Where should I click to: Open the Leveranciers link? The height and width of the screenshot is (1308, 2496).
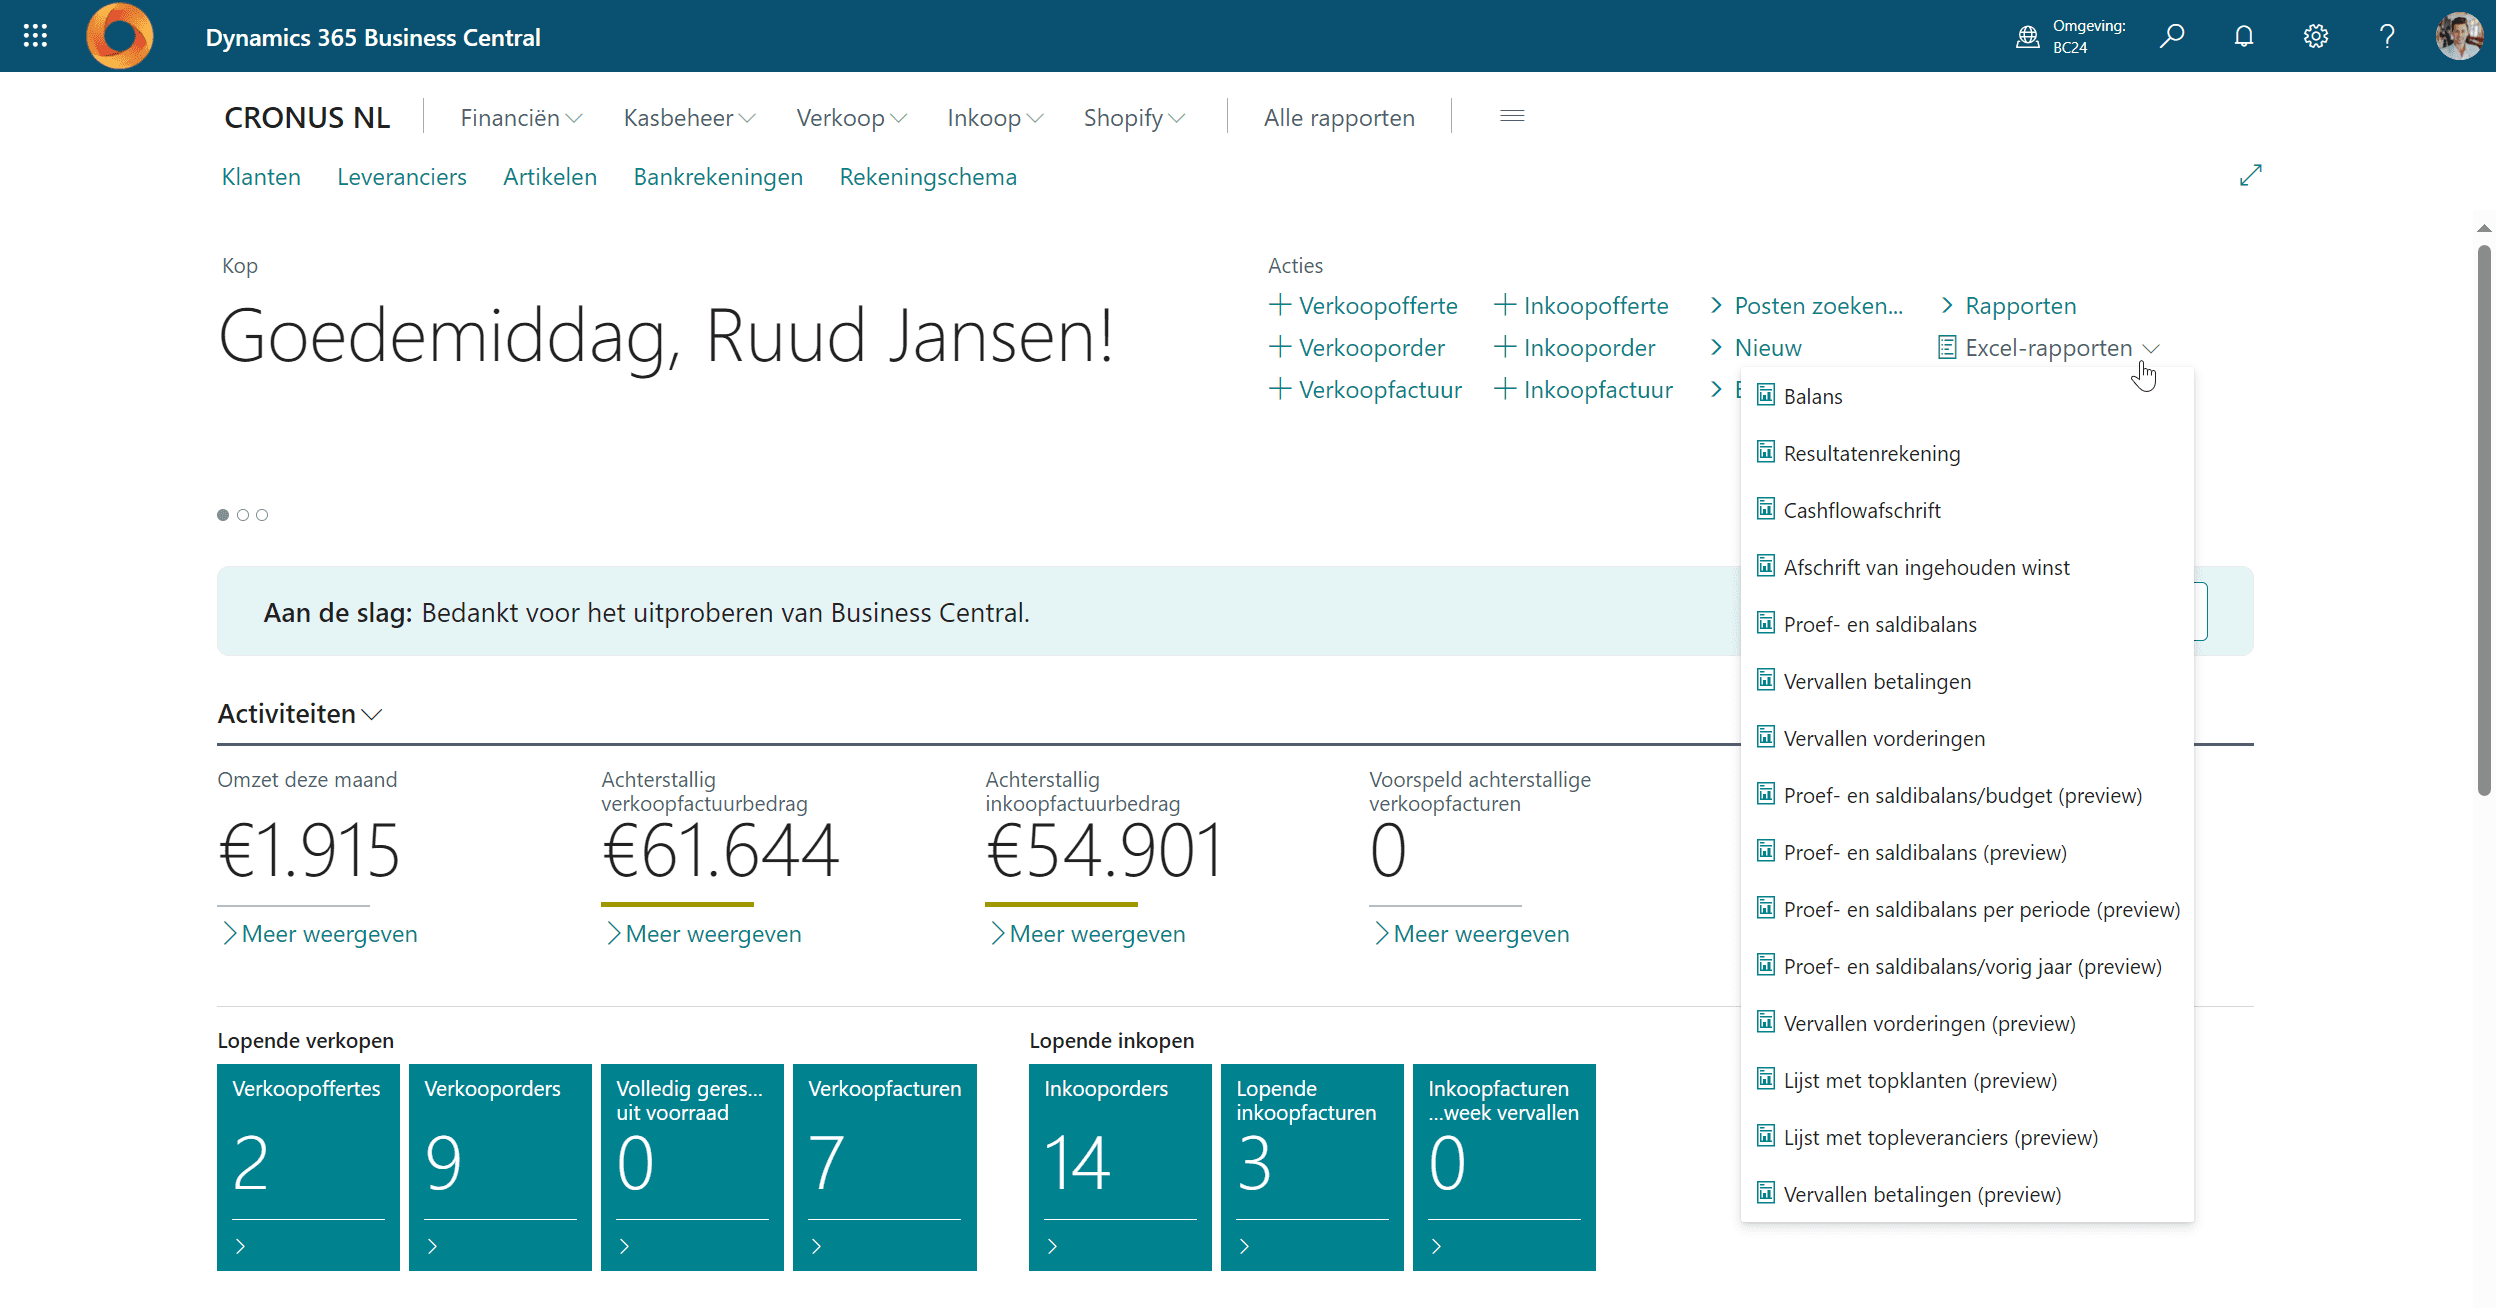click(x=402, y=177)
